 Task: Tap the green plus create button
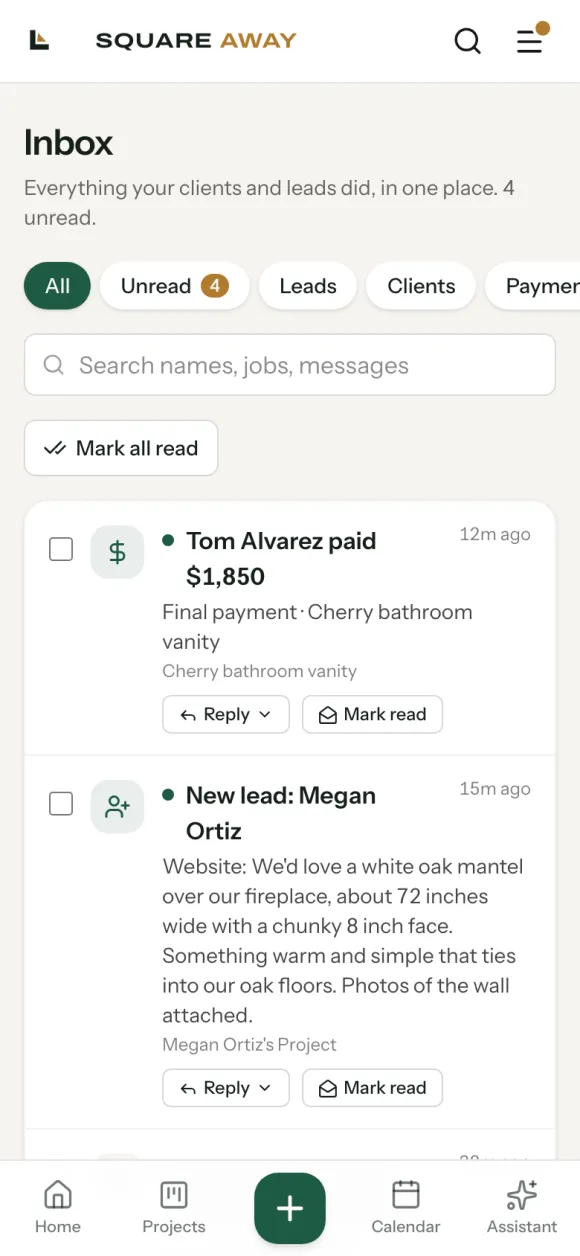coord(290,1208)
